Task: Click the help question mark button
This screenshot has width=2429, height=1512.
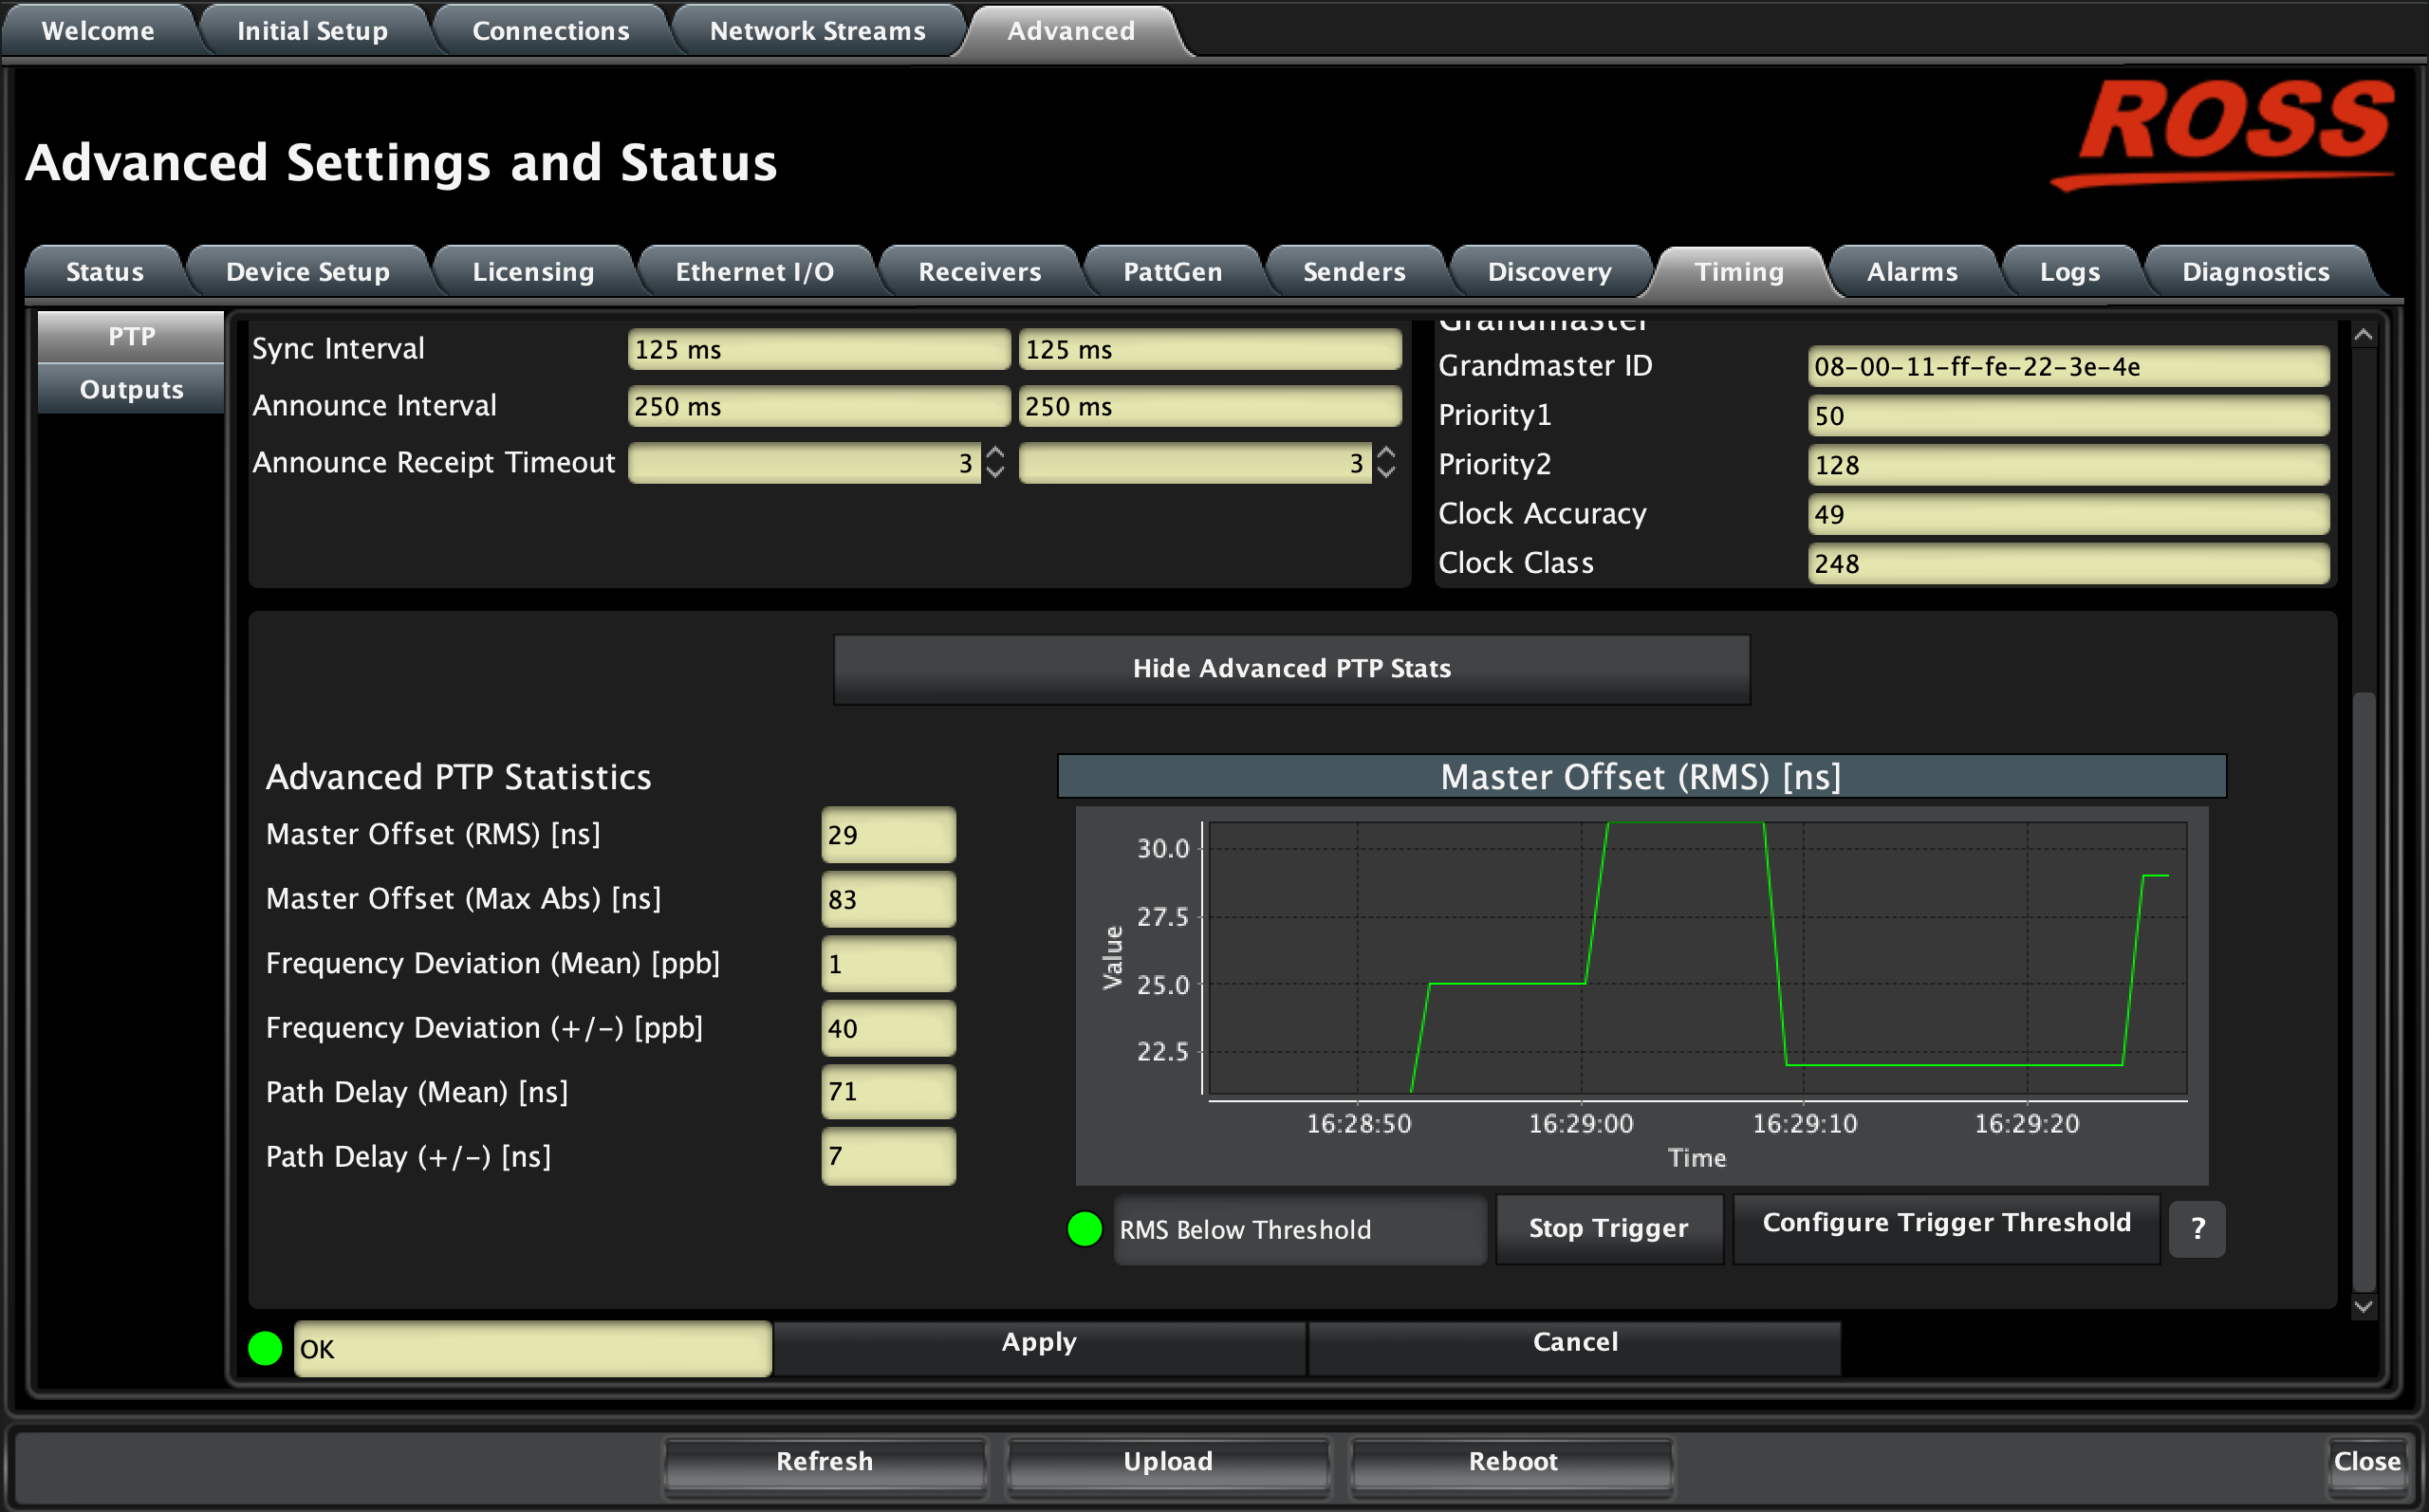Action: click(2196, 1228)
